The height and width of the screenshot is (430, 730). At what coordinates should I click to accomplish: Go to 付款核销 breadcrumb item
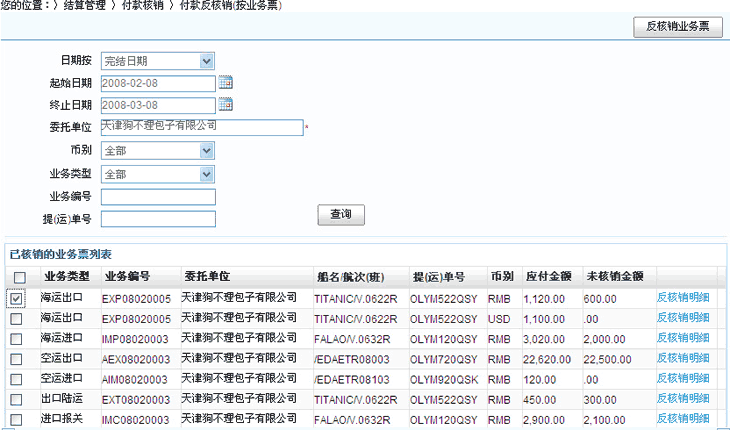coord(145,6)
